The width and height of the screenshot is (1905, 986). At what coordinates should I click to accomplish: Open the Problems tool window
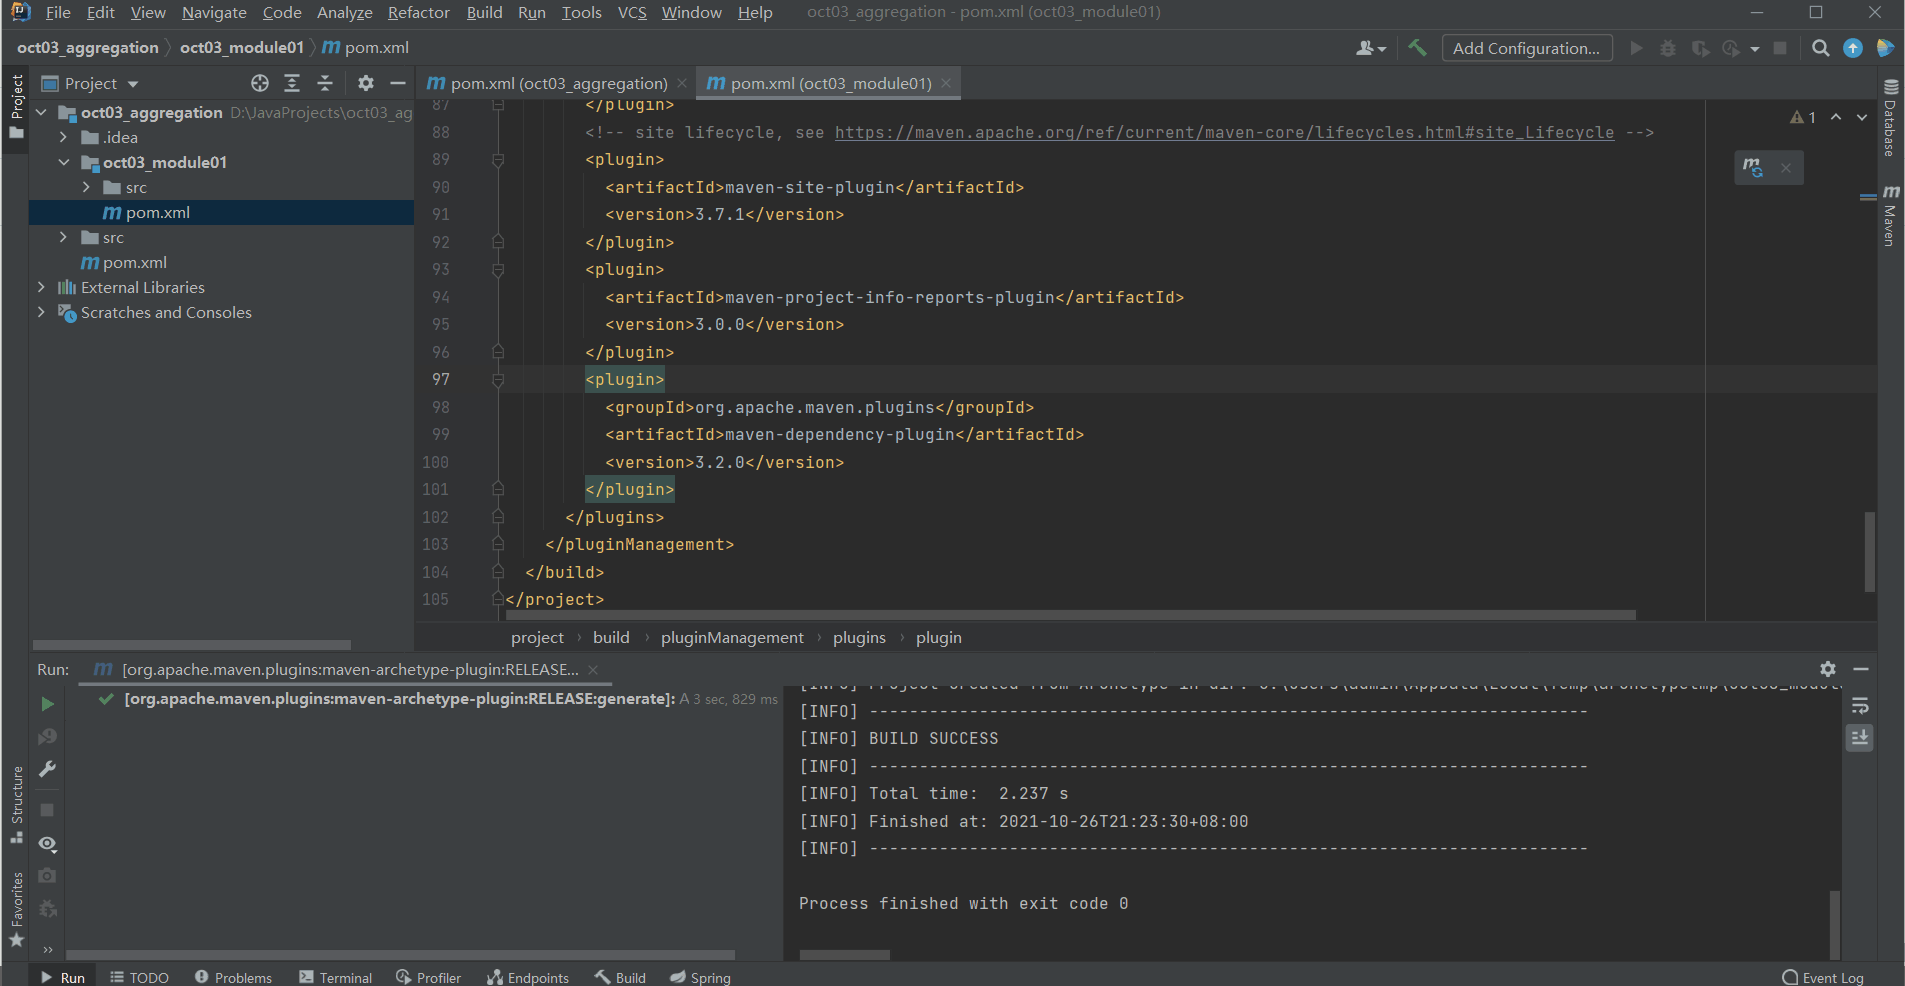(x=233, y=977)
